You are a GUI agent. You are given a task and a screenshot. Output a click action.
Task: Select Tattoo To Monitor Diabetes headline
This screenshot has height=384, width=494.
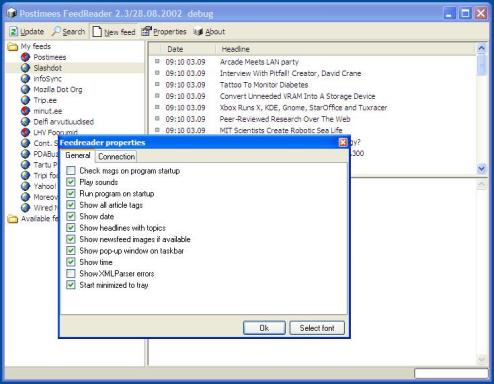[x=264, y=85]
